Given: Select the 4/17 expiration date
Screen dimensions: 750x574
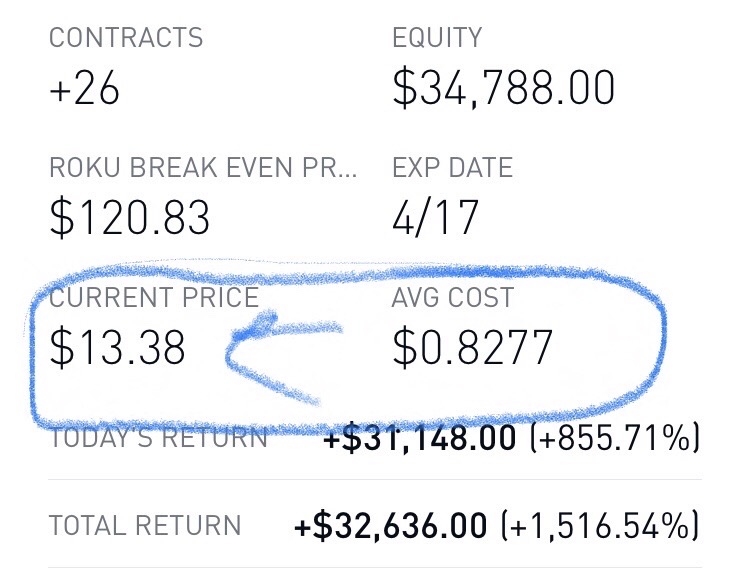Looking at the screenshot, I should point(435,218).
